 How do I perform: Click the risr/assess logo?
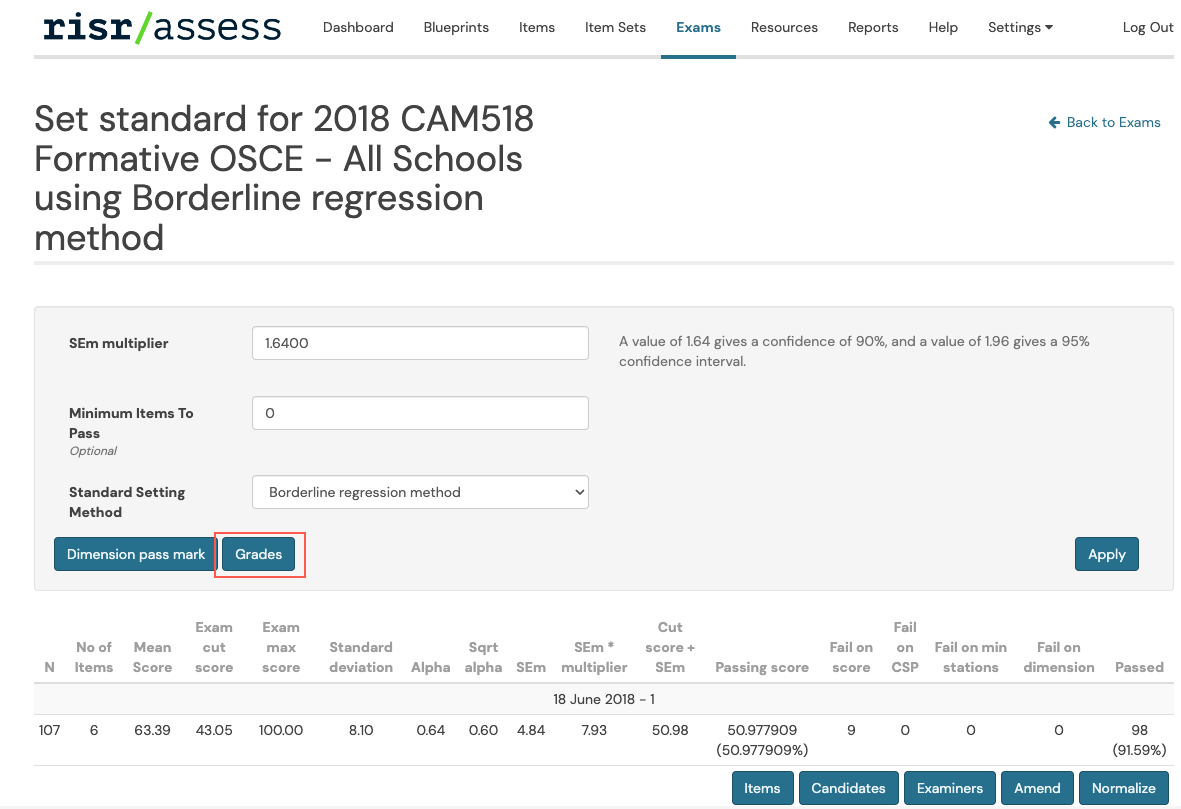160,27
